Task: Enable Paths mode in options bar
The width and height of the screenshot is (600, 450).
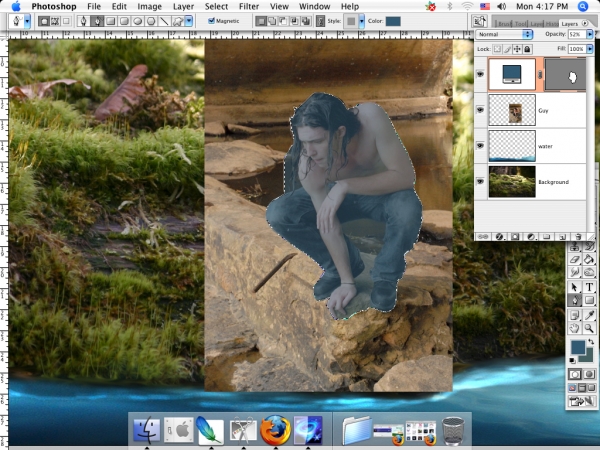Action: pos(55,21)
